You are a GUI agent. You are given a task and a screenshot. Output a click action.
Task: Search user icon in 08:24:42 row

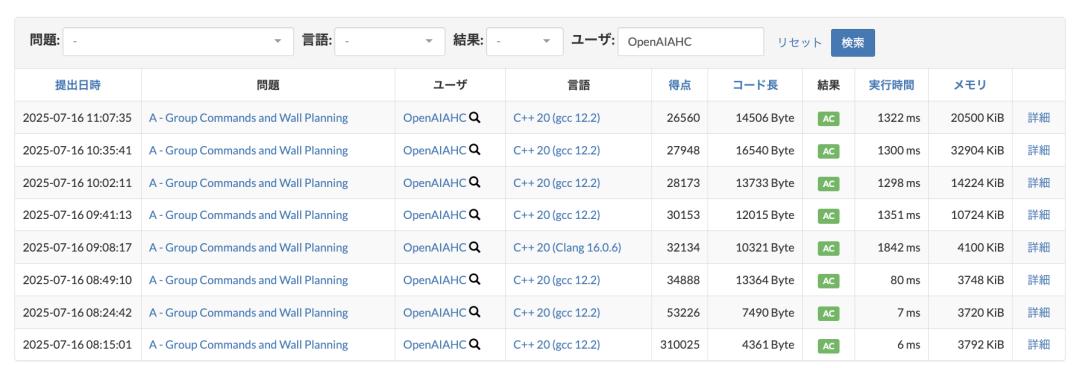pos(474,312)
